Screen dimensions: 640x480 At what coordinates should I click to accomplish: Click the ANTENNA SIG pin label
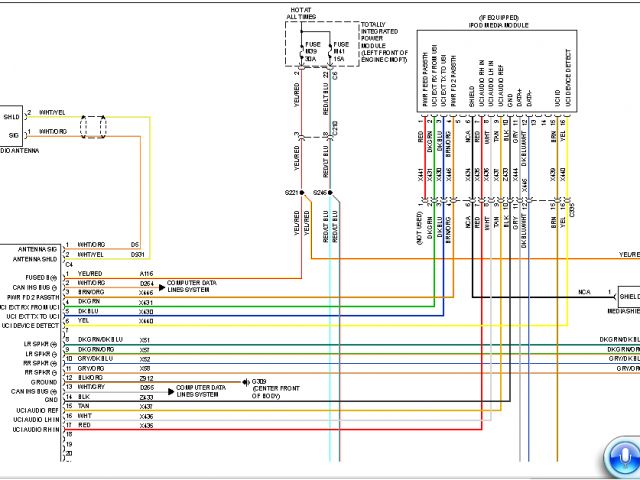click(33, 246)
